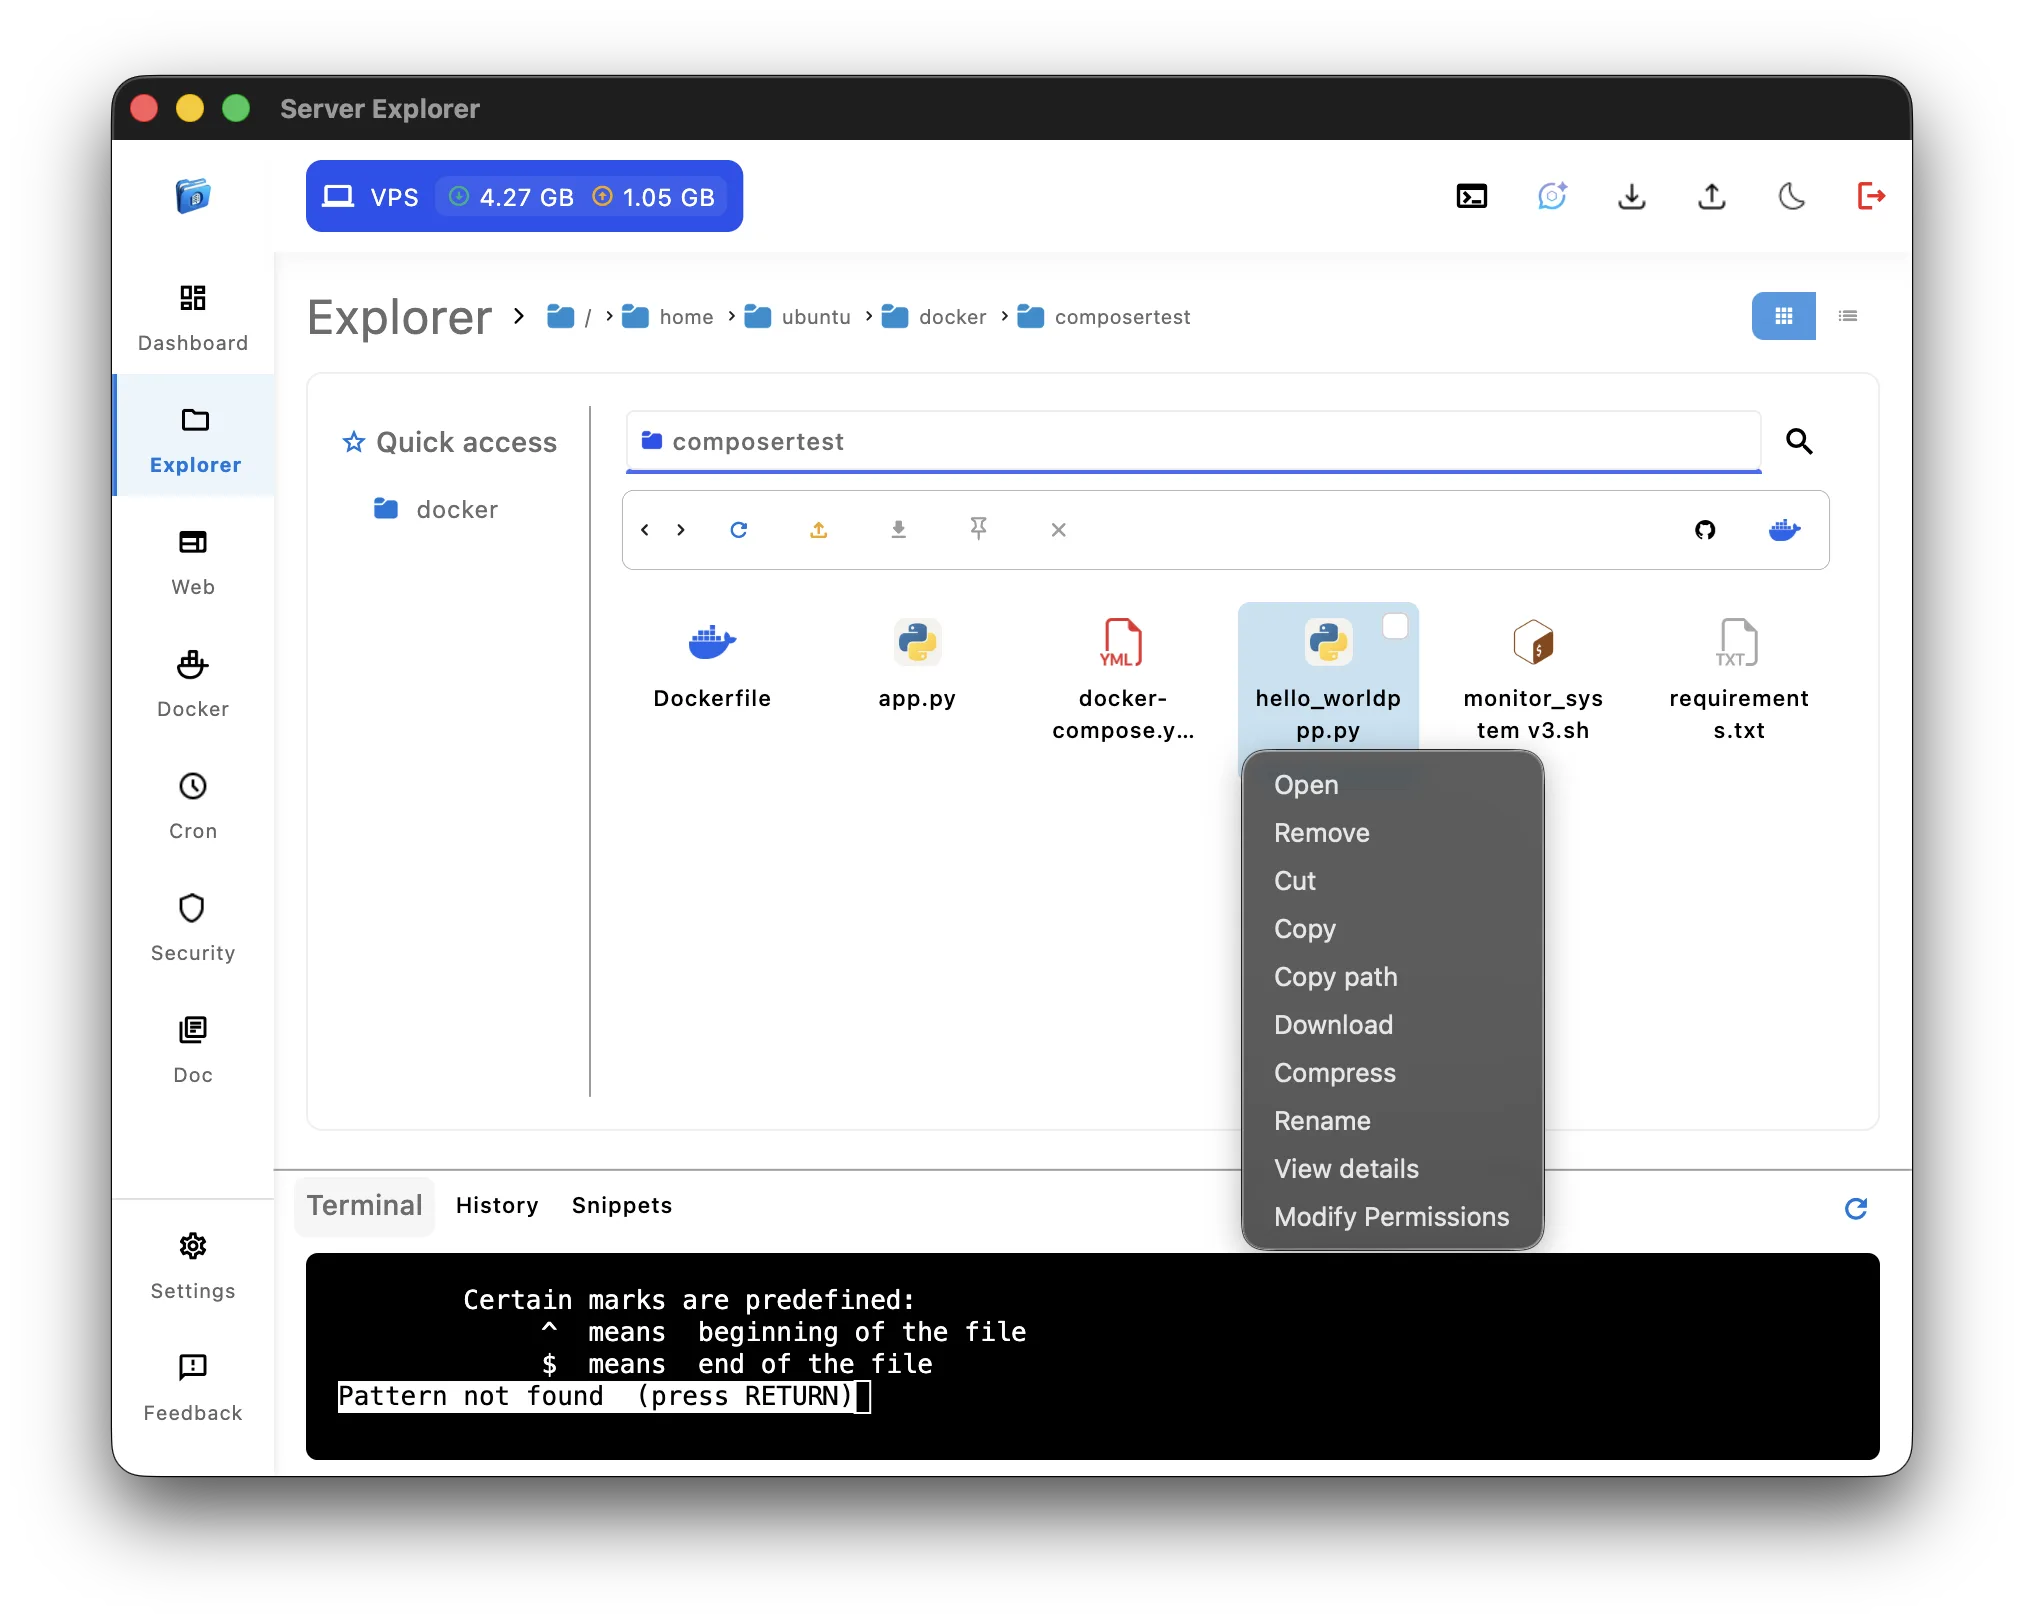
Task: Click the top bar download icon
Action: click(x=1631, y=196)
